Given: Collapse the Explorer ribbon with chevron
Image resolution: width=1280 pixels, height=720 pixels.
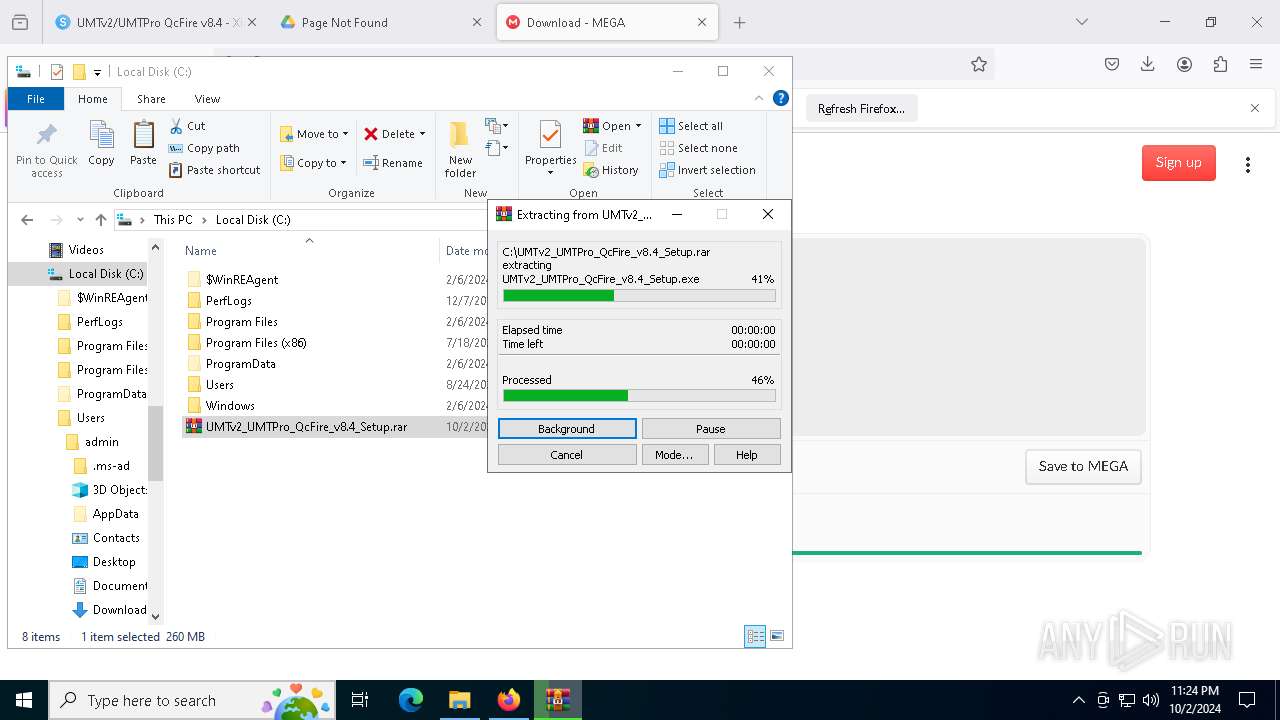Looking at the screenshot, I should pyautogui.click(x=760, y=98).
